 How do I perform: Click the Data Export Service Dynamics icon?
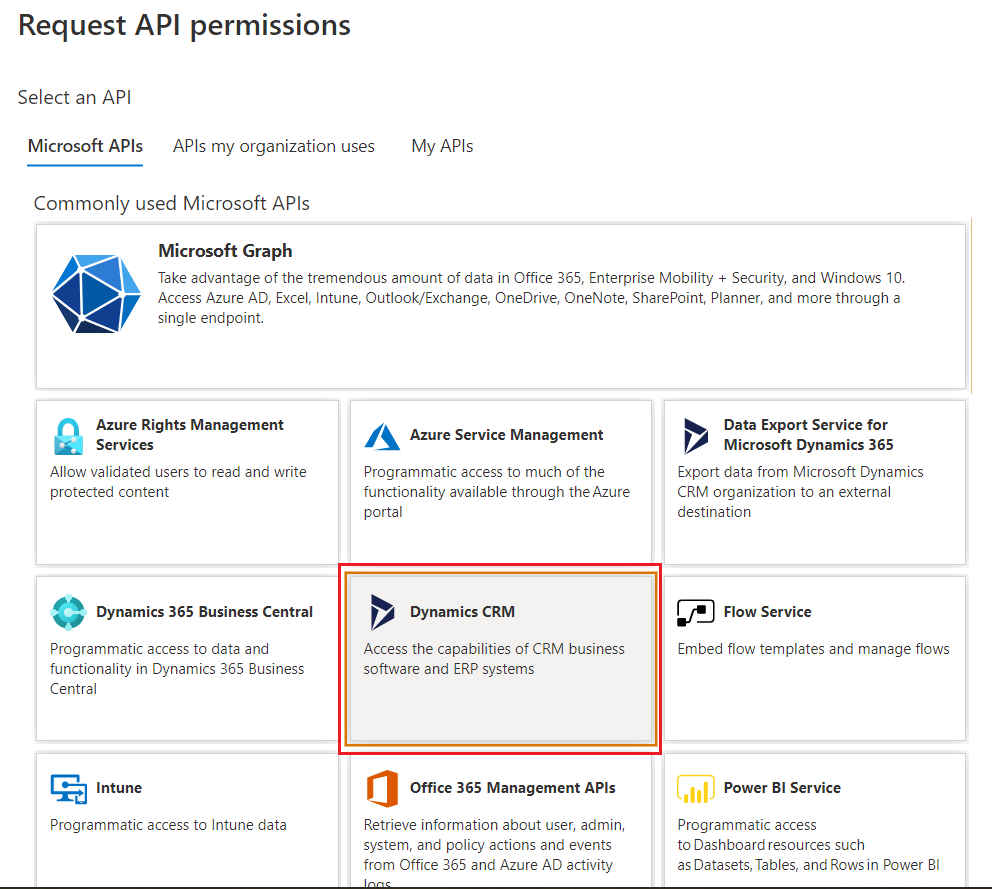tap(696, 436)
